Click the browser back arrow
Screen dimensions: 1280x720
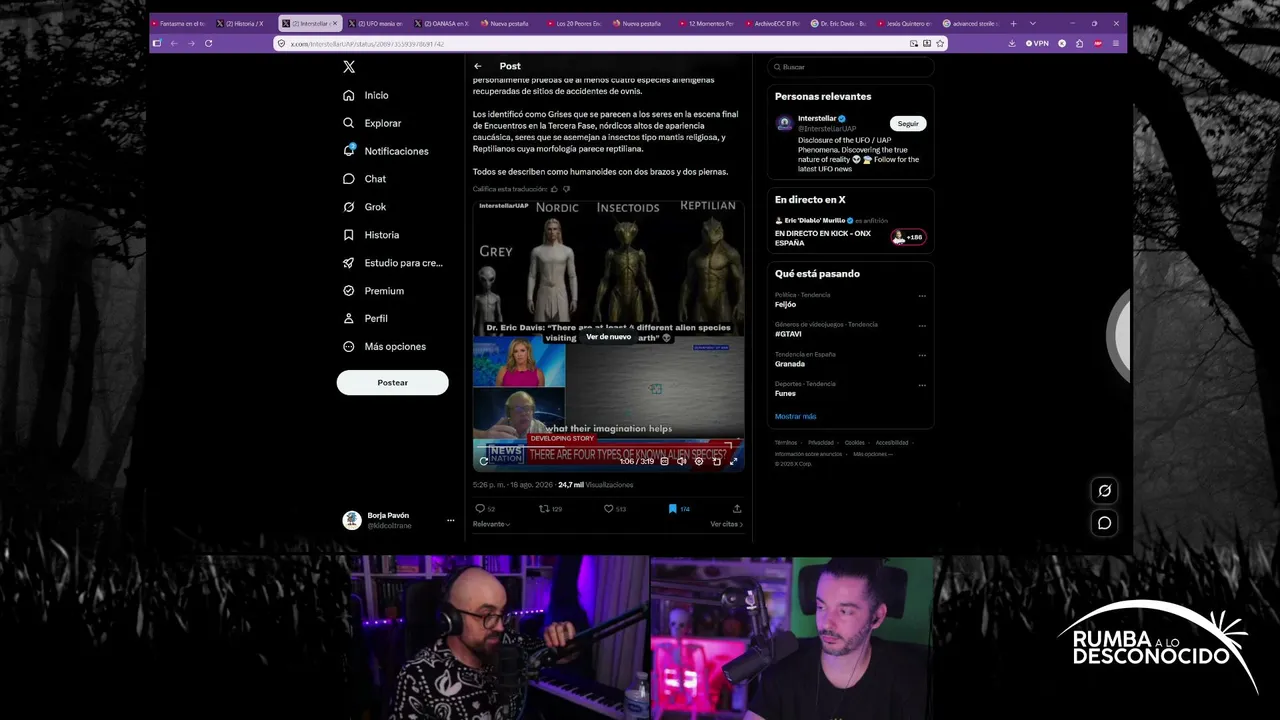pos(173,43)
